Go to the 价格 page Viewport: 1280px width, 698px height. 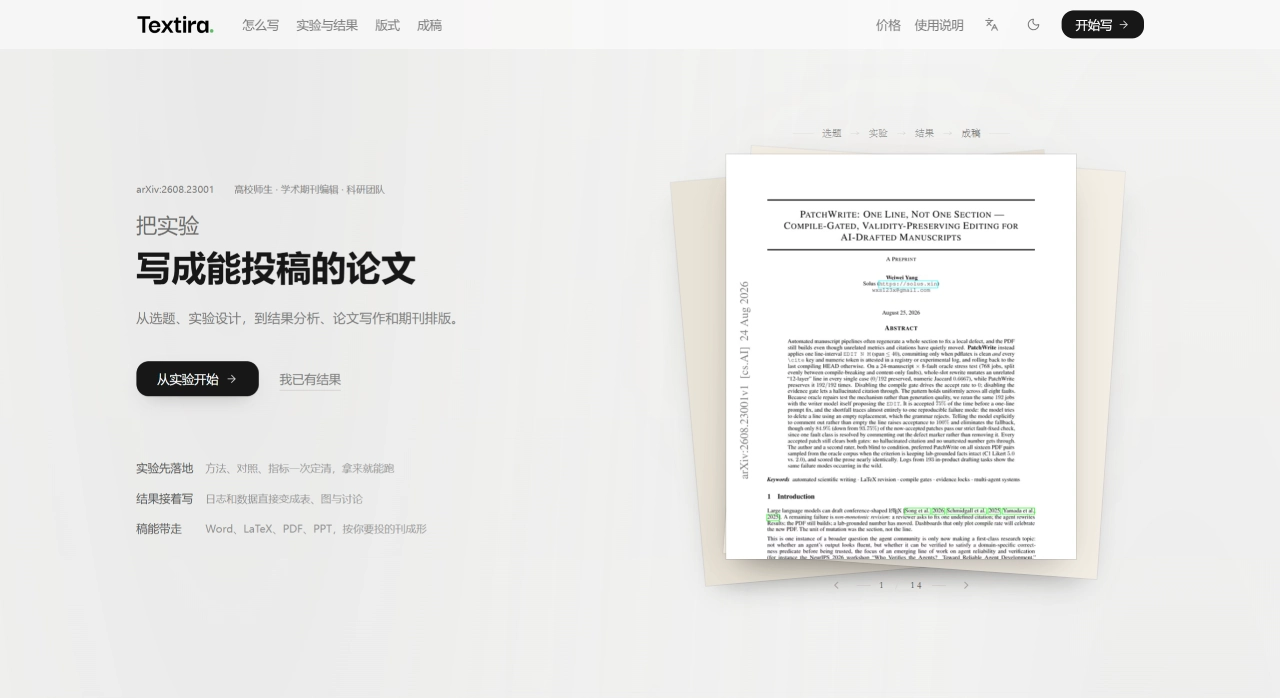pyautogui.click(x=888, y=25)
